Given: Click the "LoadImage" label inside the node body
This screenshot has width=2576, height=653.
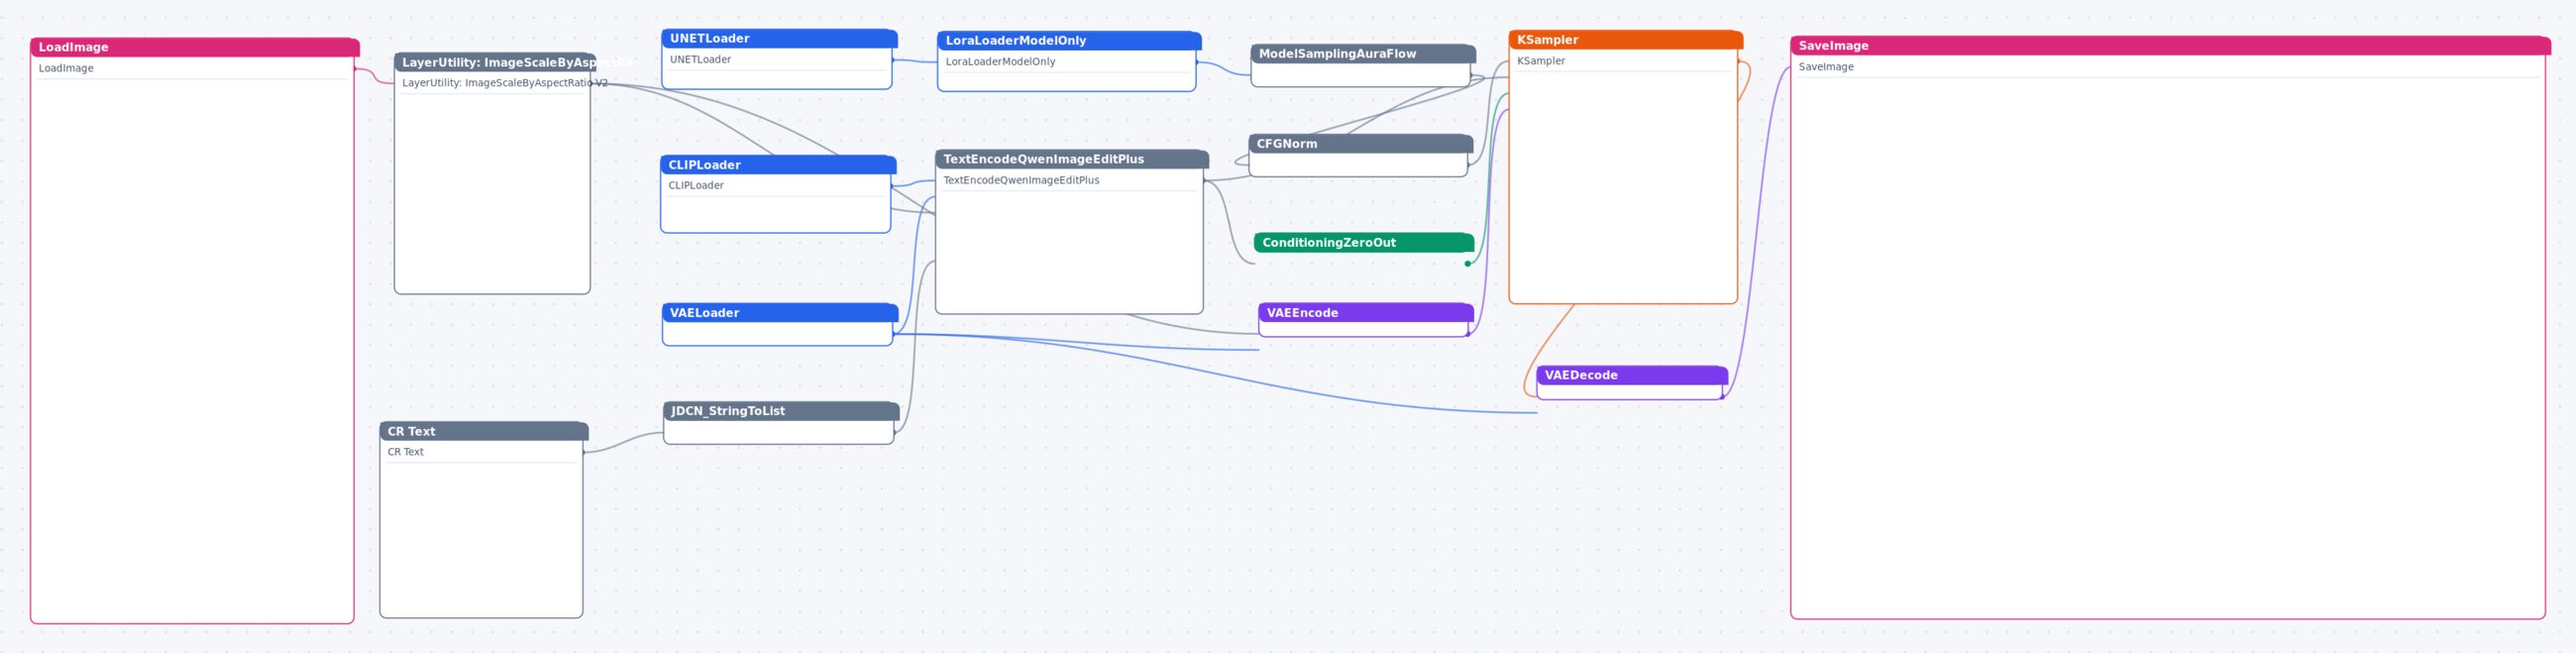Looking at the screenshot, I should coord(66,68).
